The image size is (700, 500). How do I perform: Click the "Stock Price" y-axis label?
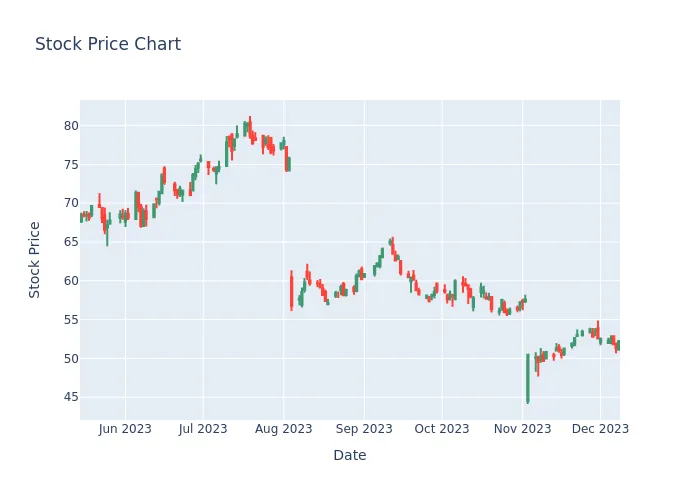click(x=34, y=260)
